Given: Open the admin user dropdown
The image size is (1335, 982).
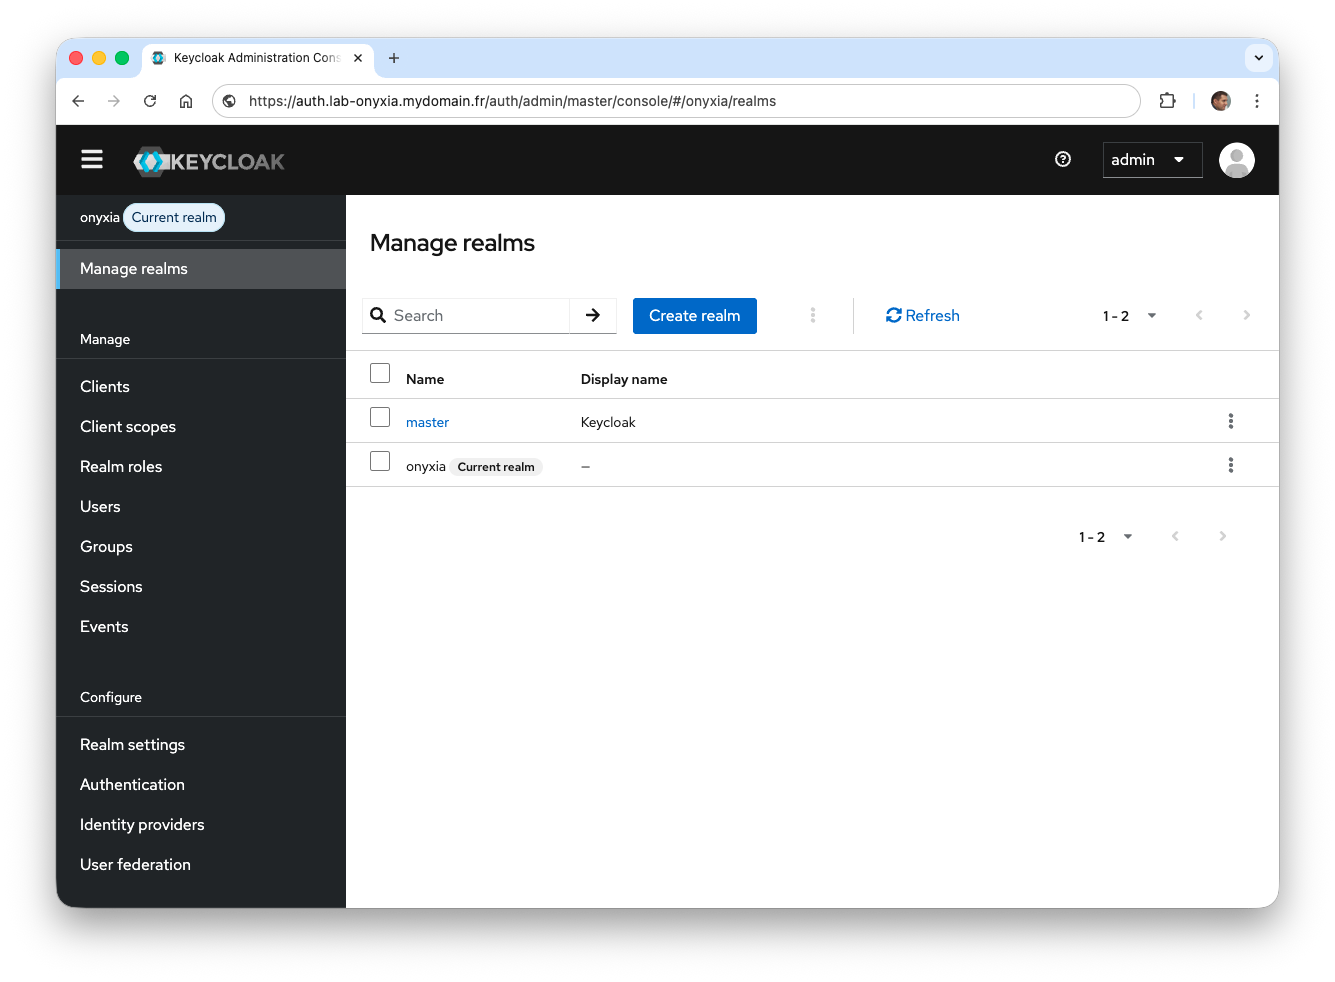Looking at the screenshot, I should (x=1151, y=160).
